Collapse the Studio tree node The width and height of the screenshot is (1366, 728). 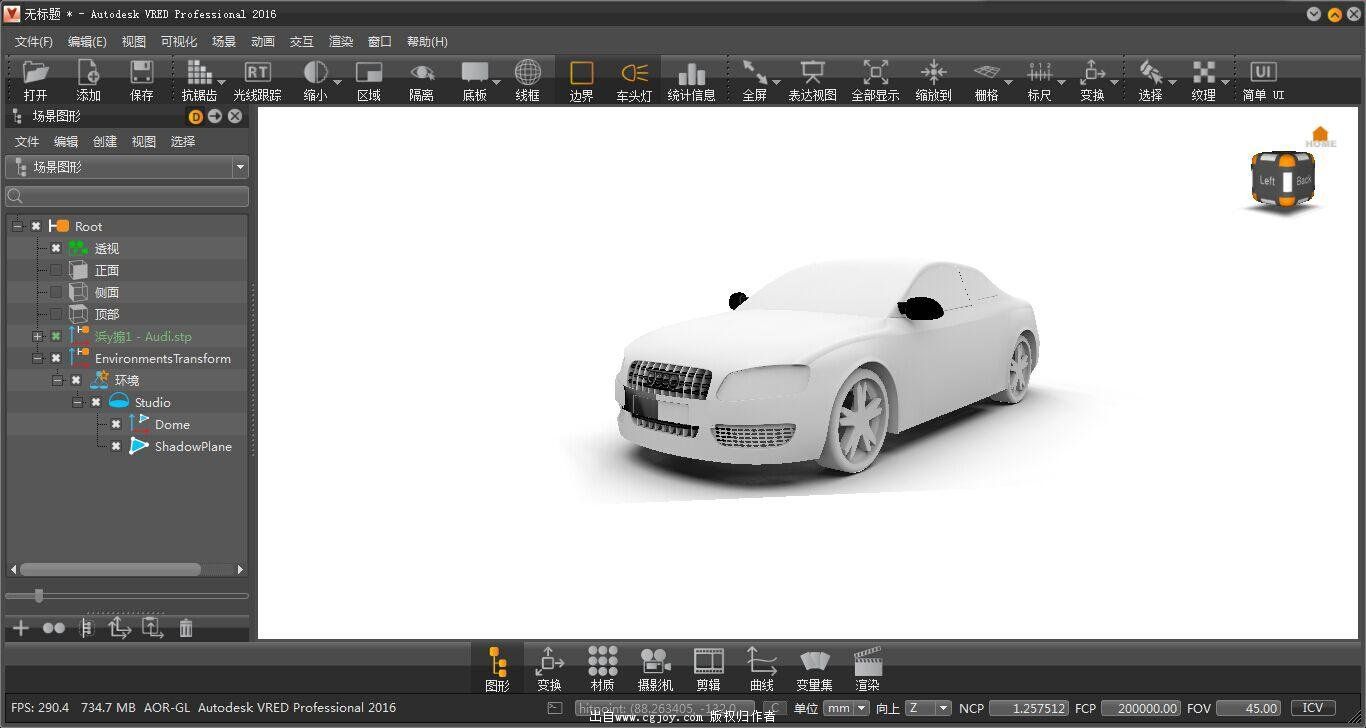[x=78, y=402]
